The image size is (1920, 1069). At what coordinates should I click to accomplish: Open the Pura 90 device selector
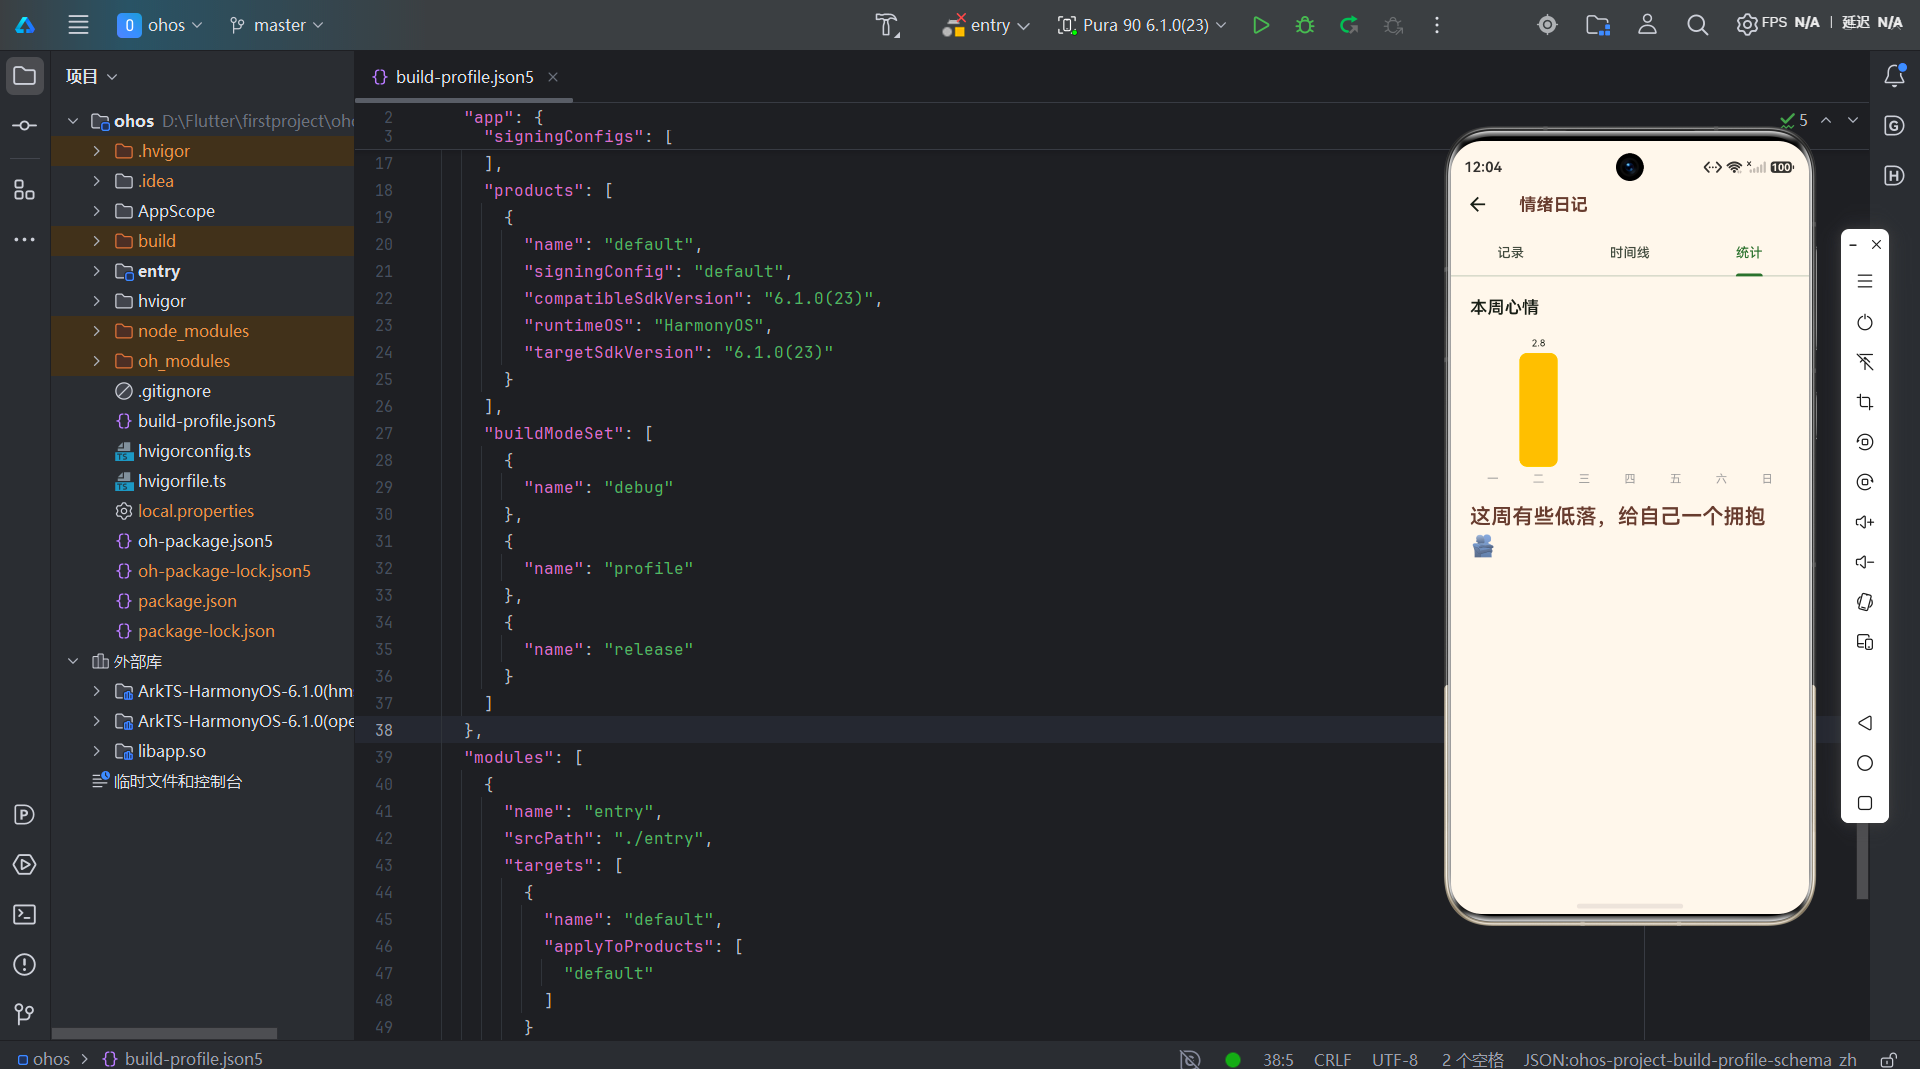pos(1142,25)
